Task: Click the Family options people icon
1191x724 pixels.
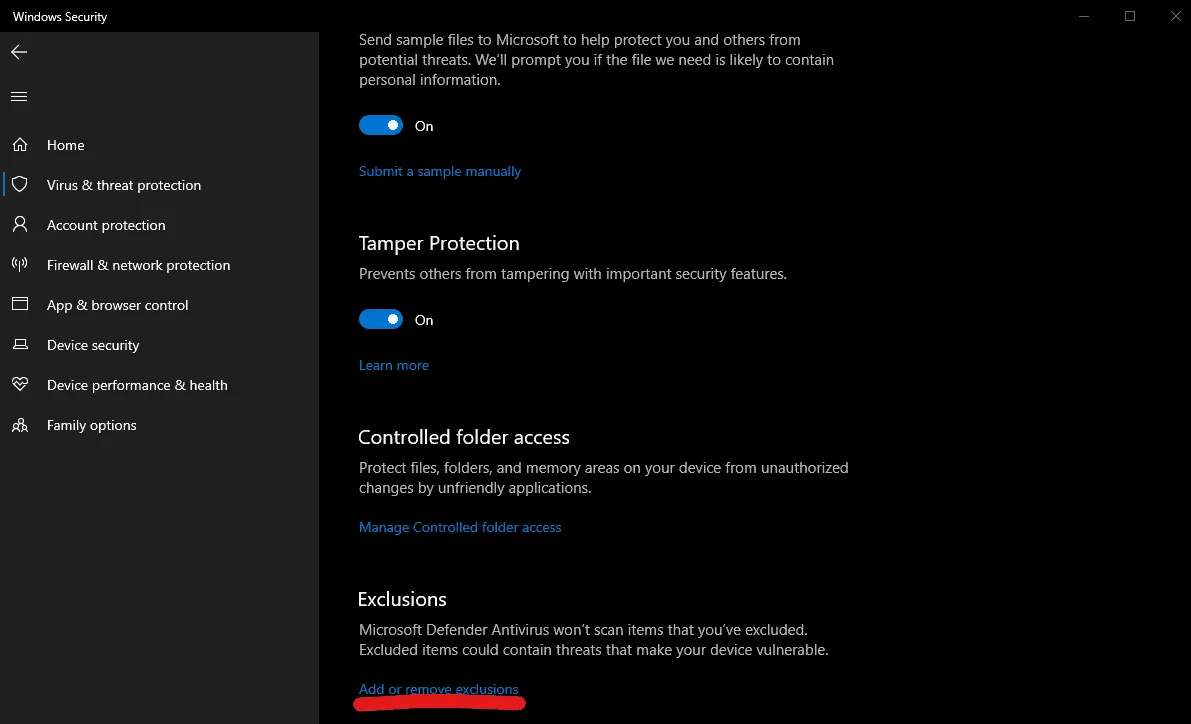Action: pyautogui.click(x=20, y=425)
